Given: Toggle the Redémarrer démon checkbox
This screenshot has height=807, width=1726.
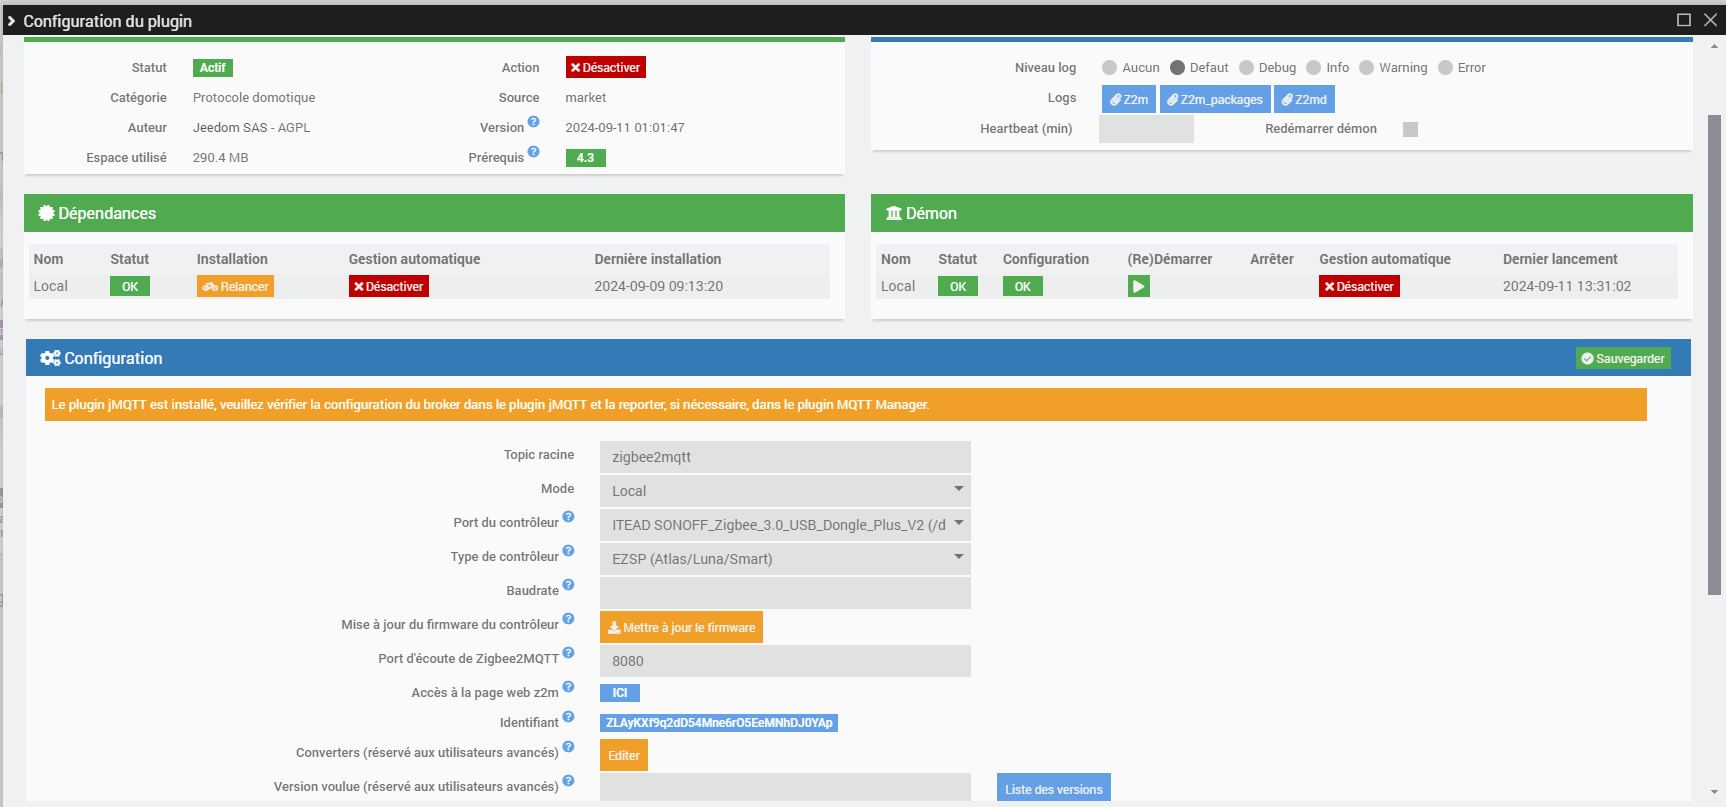Looking at the screenshot, I should 1410,129.
